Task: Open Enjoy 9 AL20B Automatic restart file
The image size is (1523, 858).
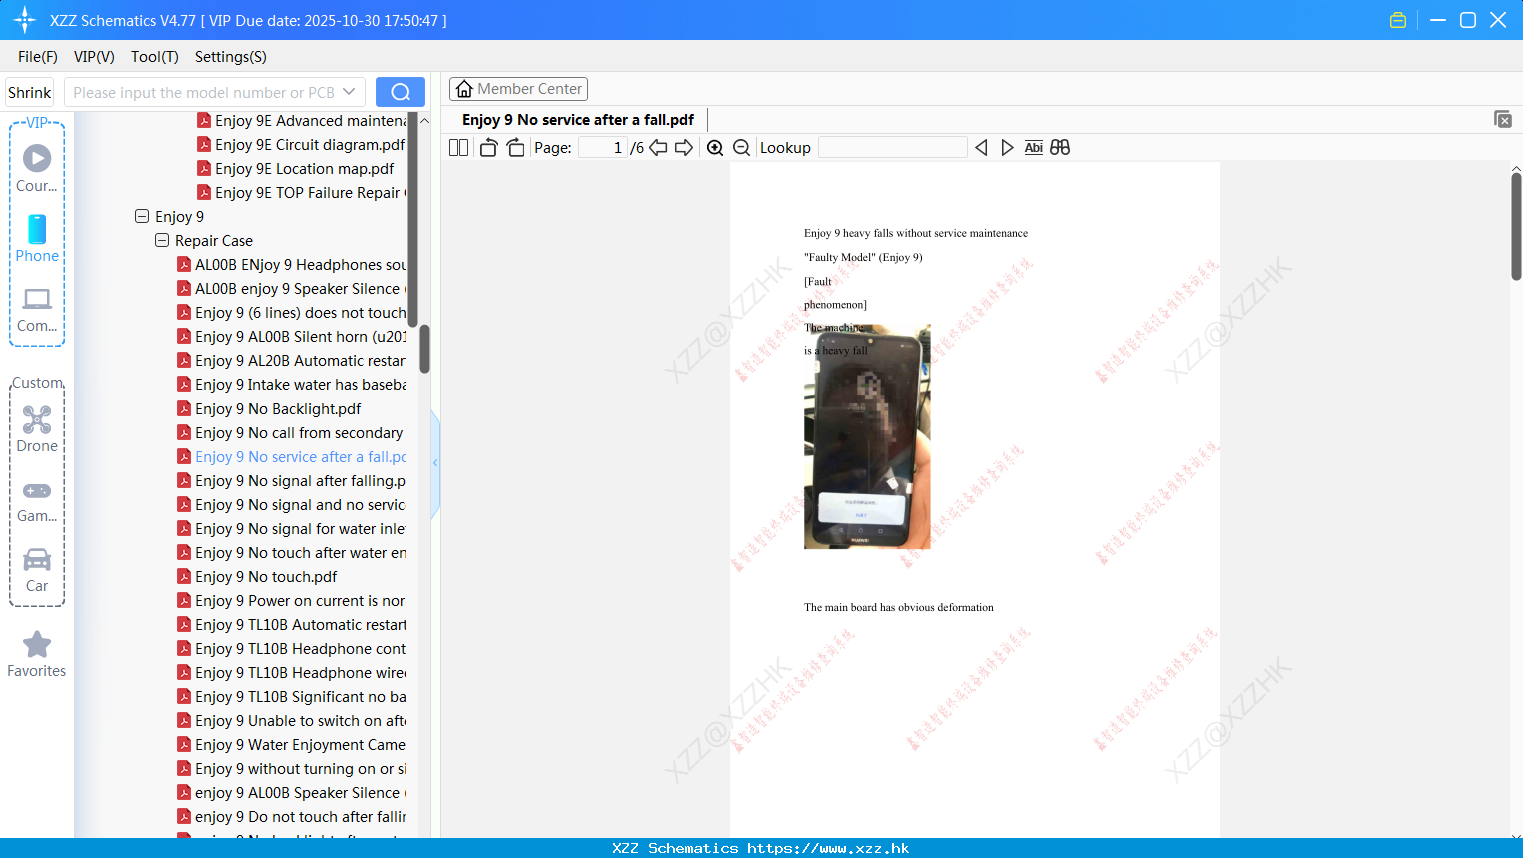Action: coord(291,361)
